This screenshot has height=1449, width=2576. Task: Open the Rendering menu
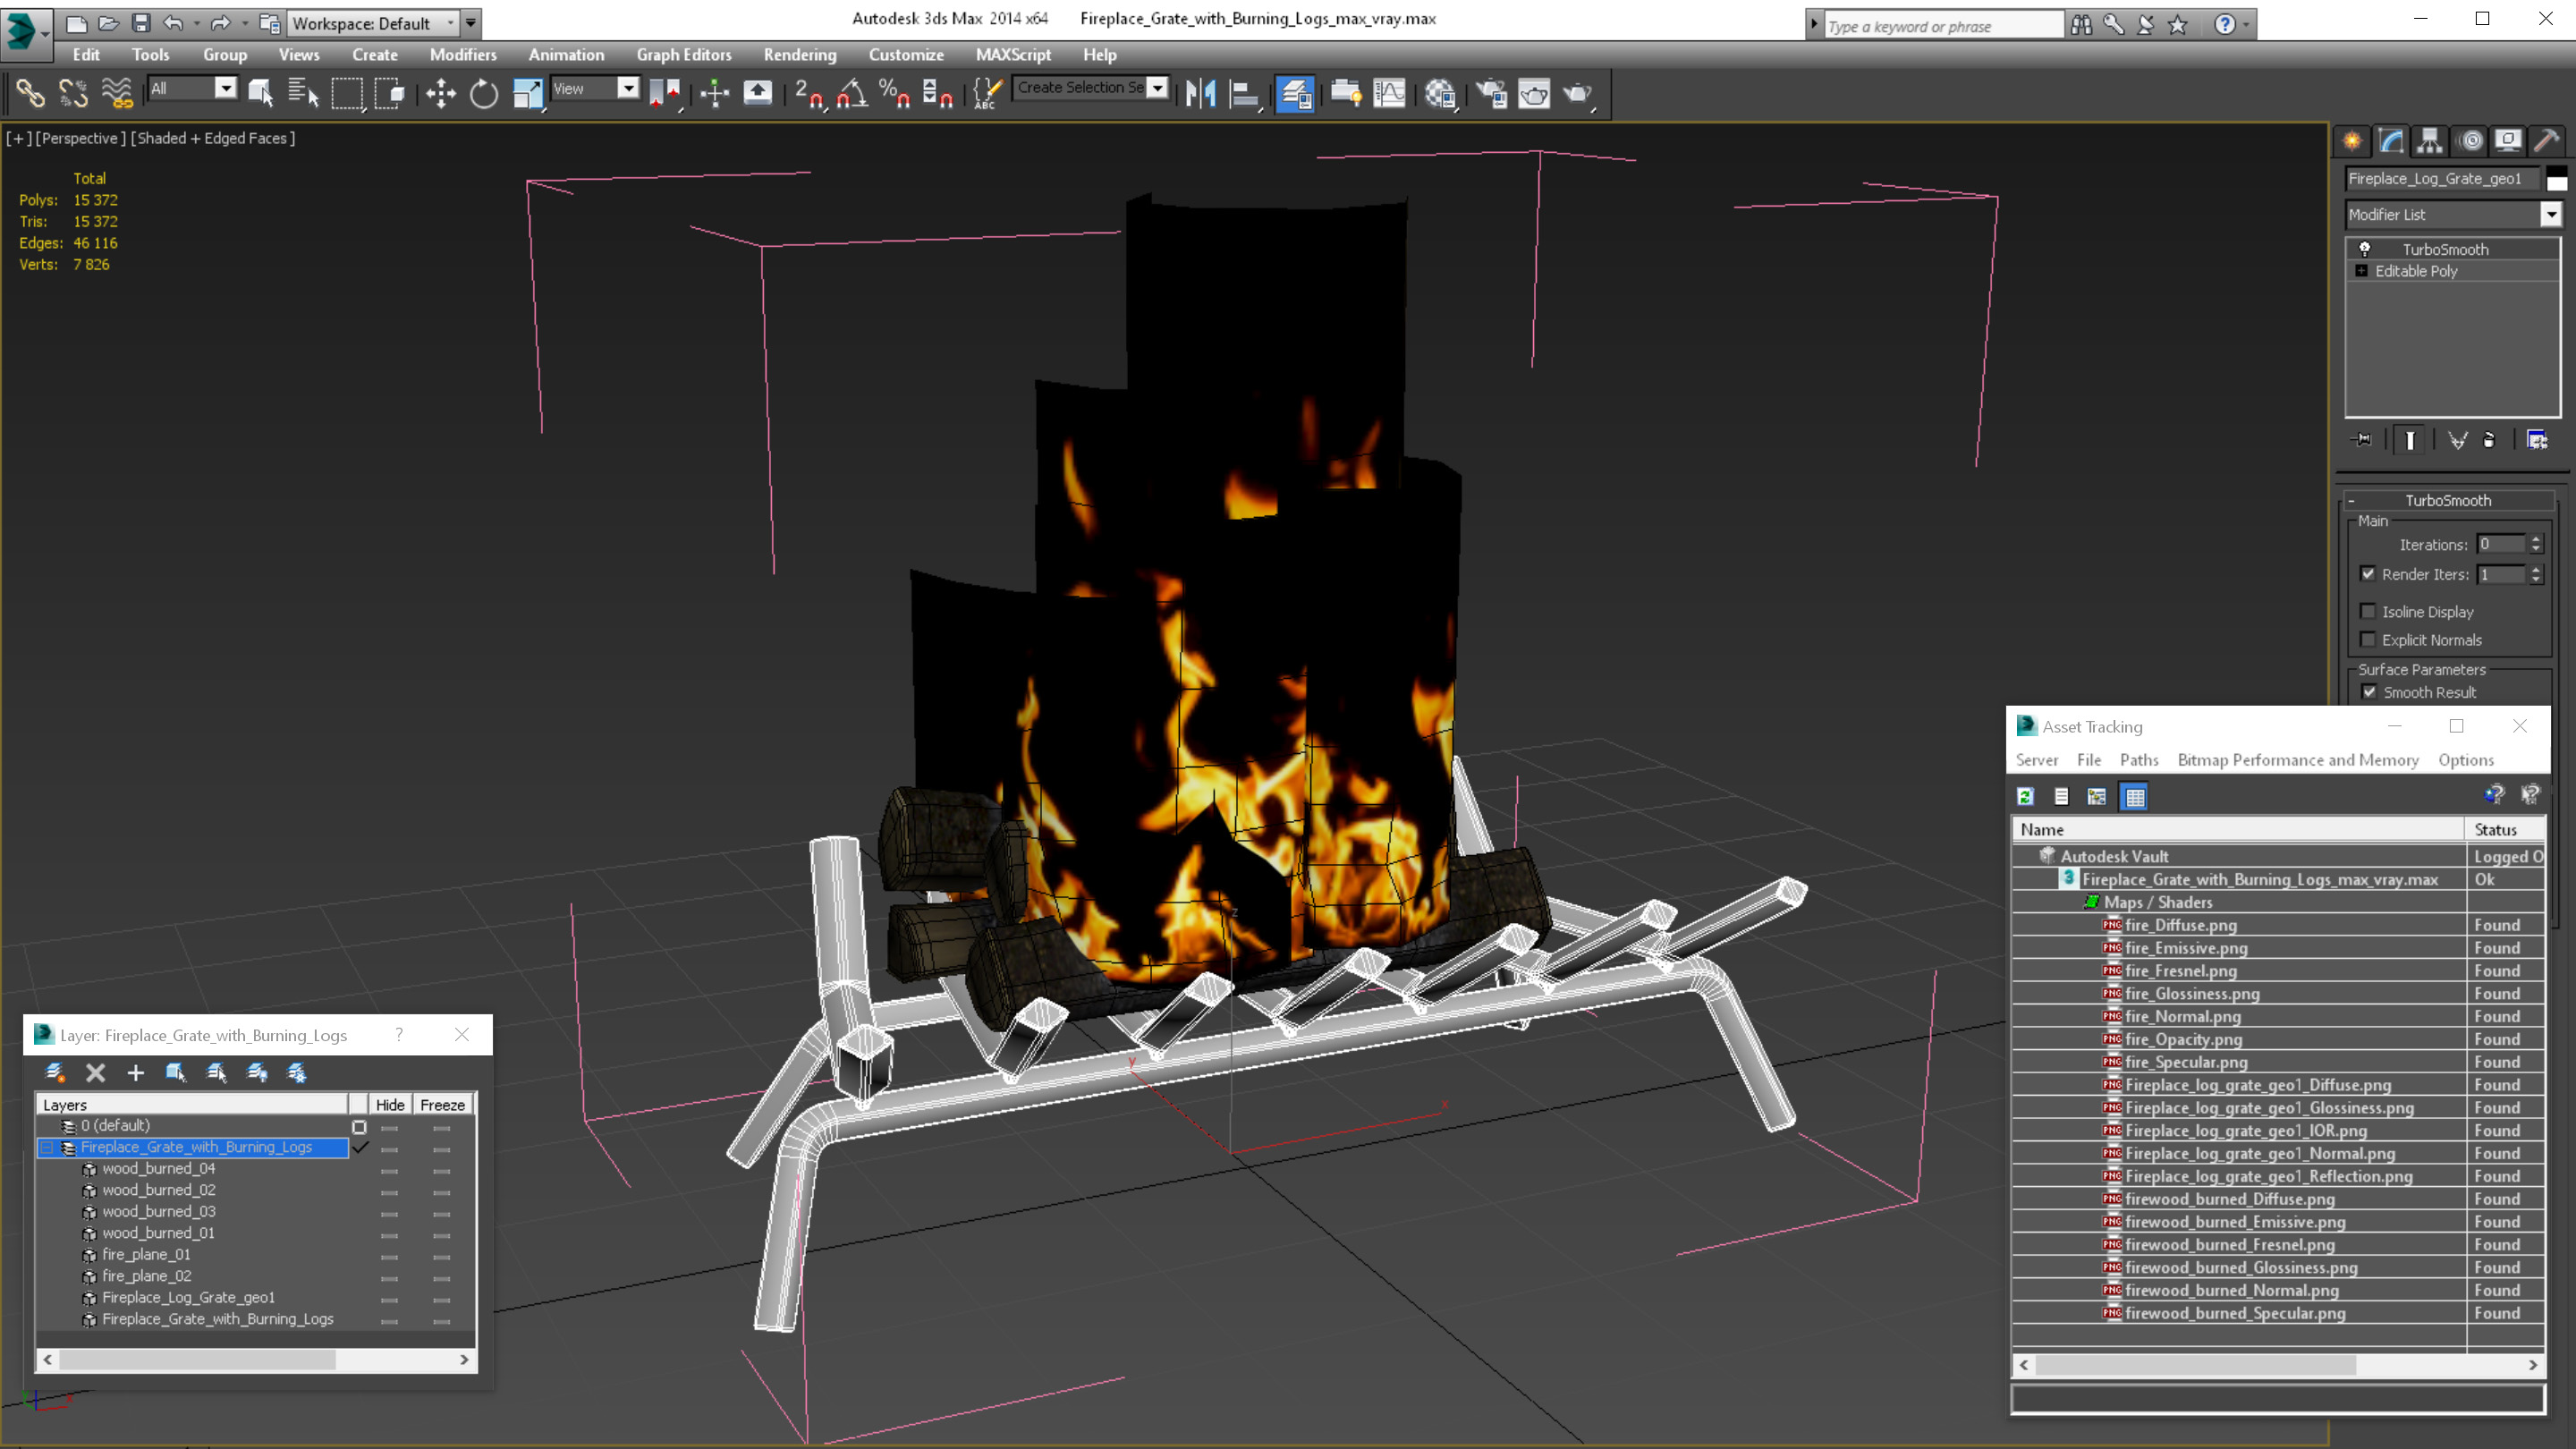click(799, 55)
